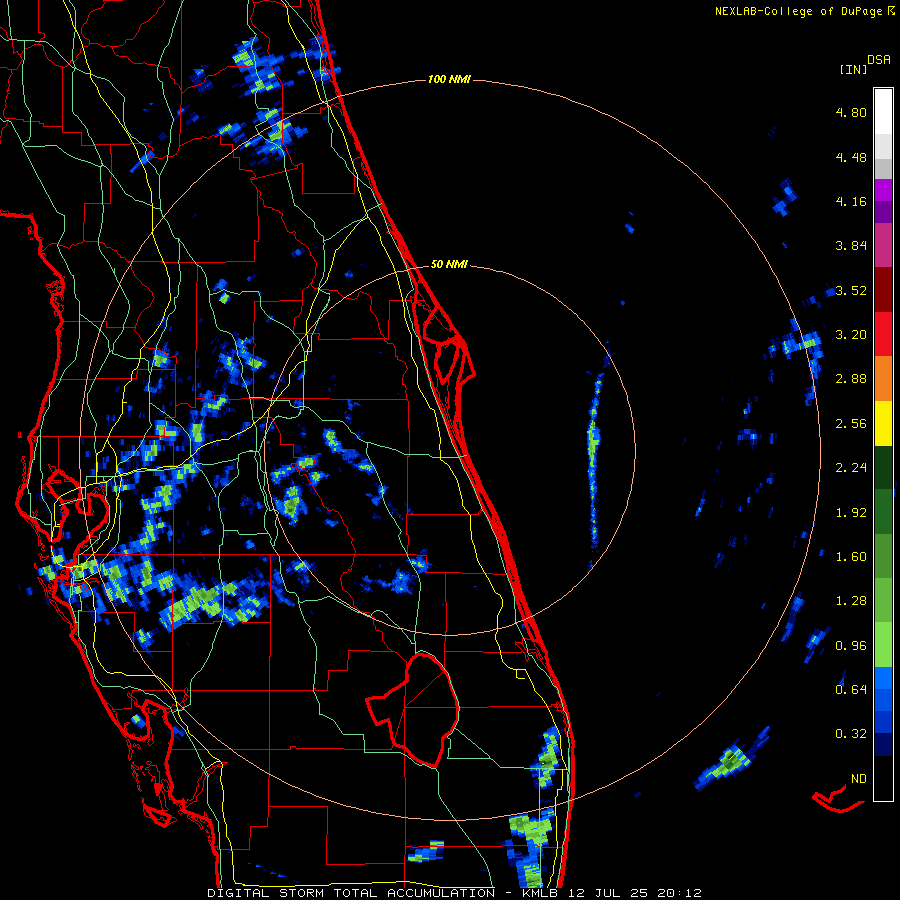Click the [IN] units label
This screenshot has height=900, width=900.
pos(853,69)
